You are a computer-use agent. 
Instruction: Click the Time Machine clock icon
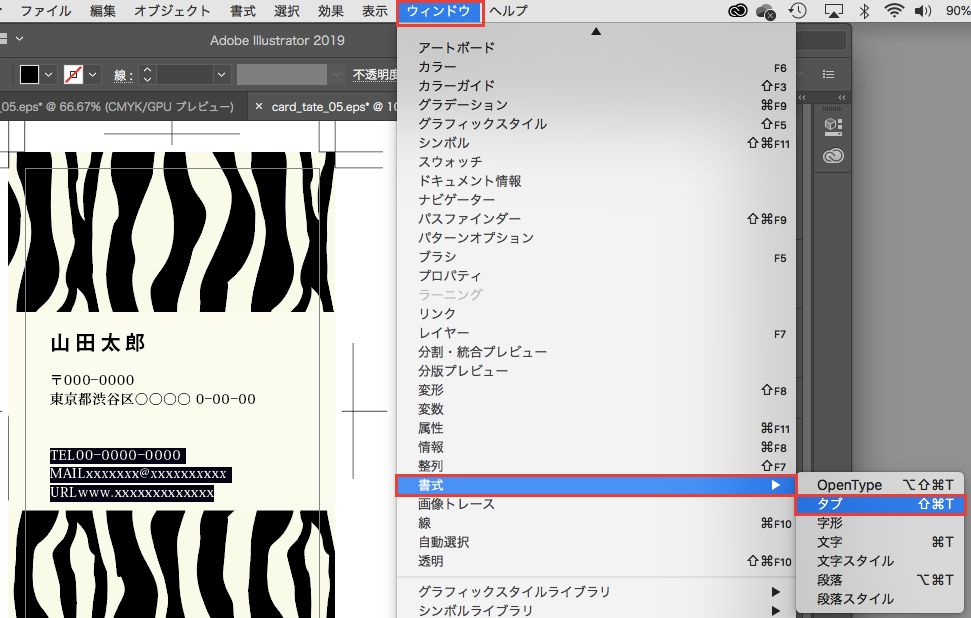click(795, 11)
